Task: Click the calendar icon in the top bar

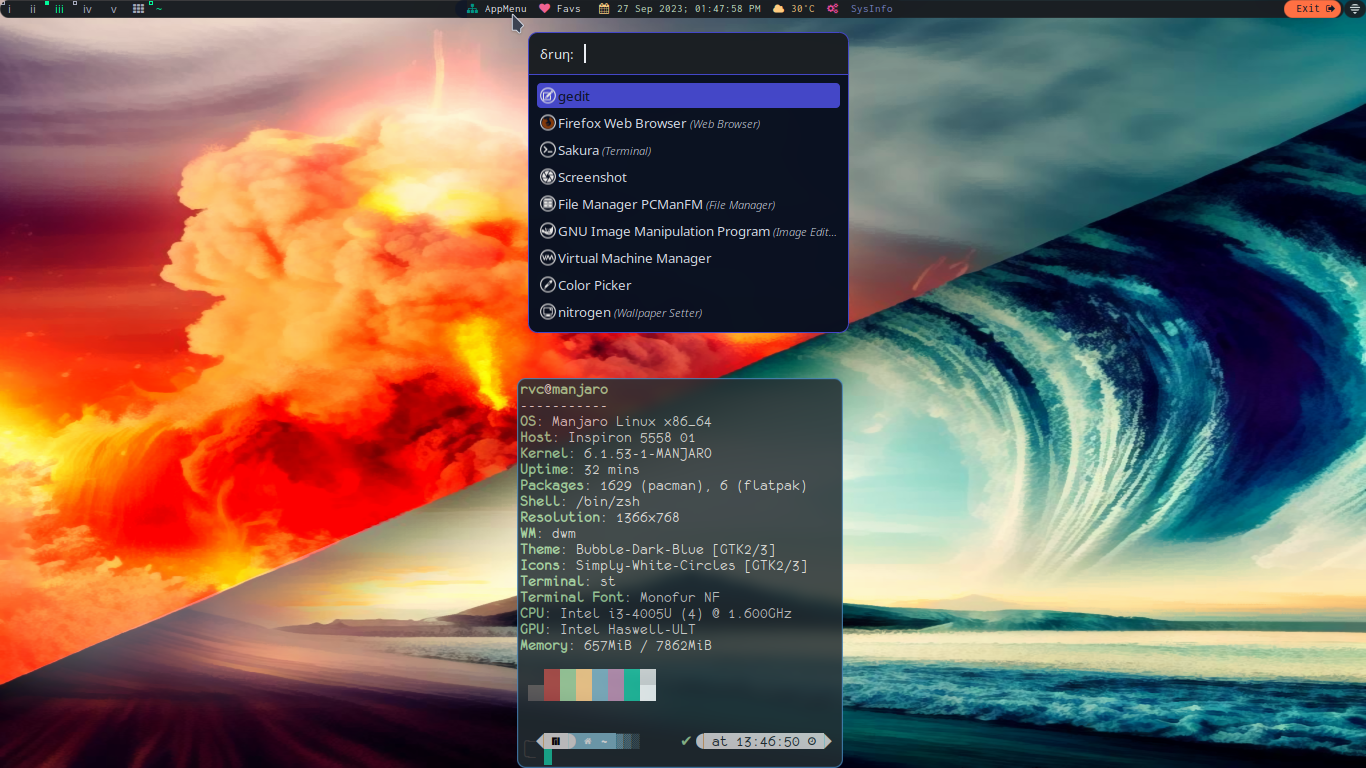Action: (602, 8)
